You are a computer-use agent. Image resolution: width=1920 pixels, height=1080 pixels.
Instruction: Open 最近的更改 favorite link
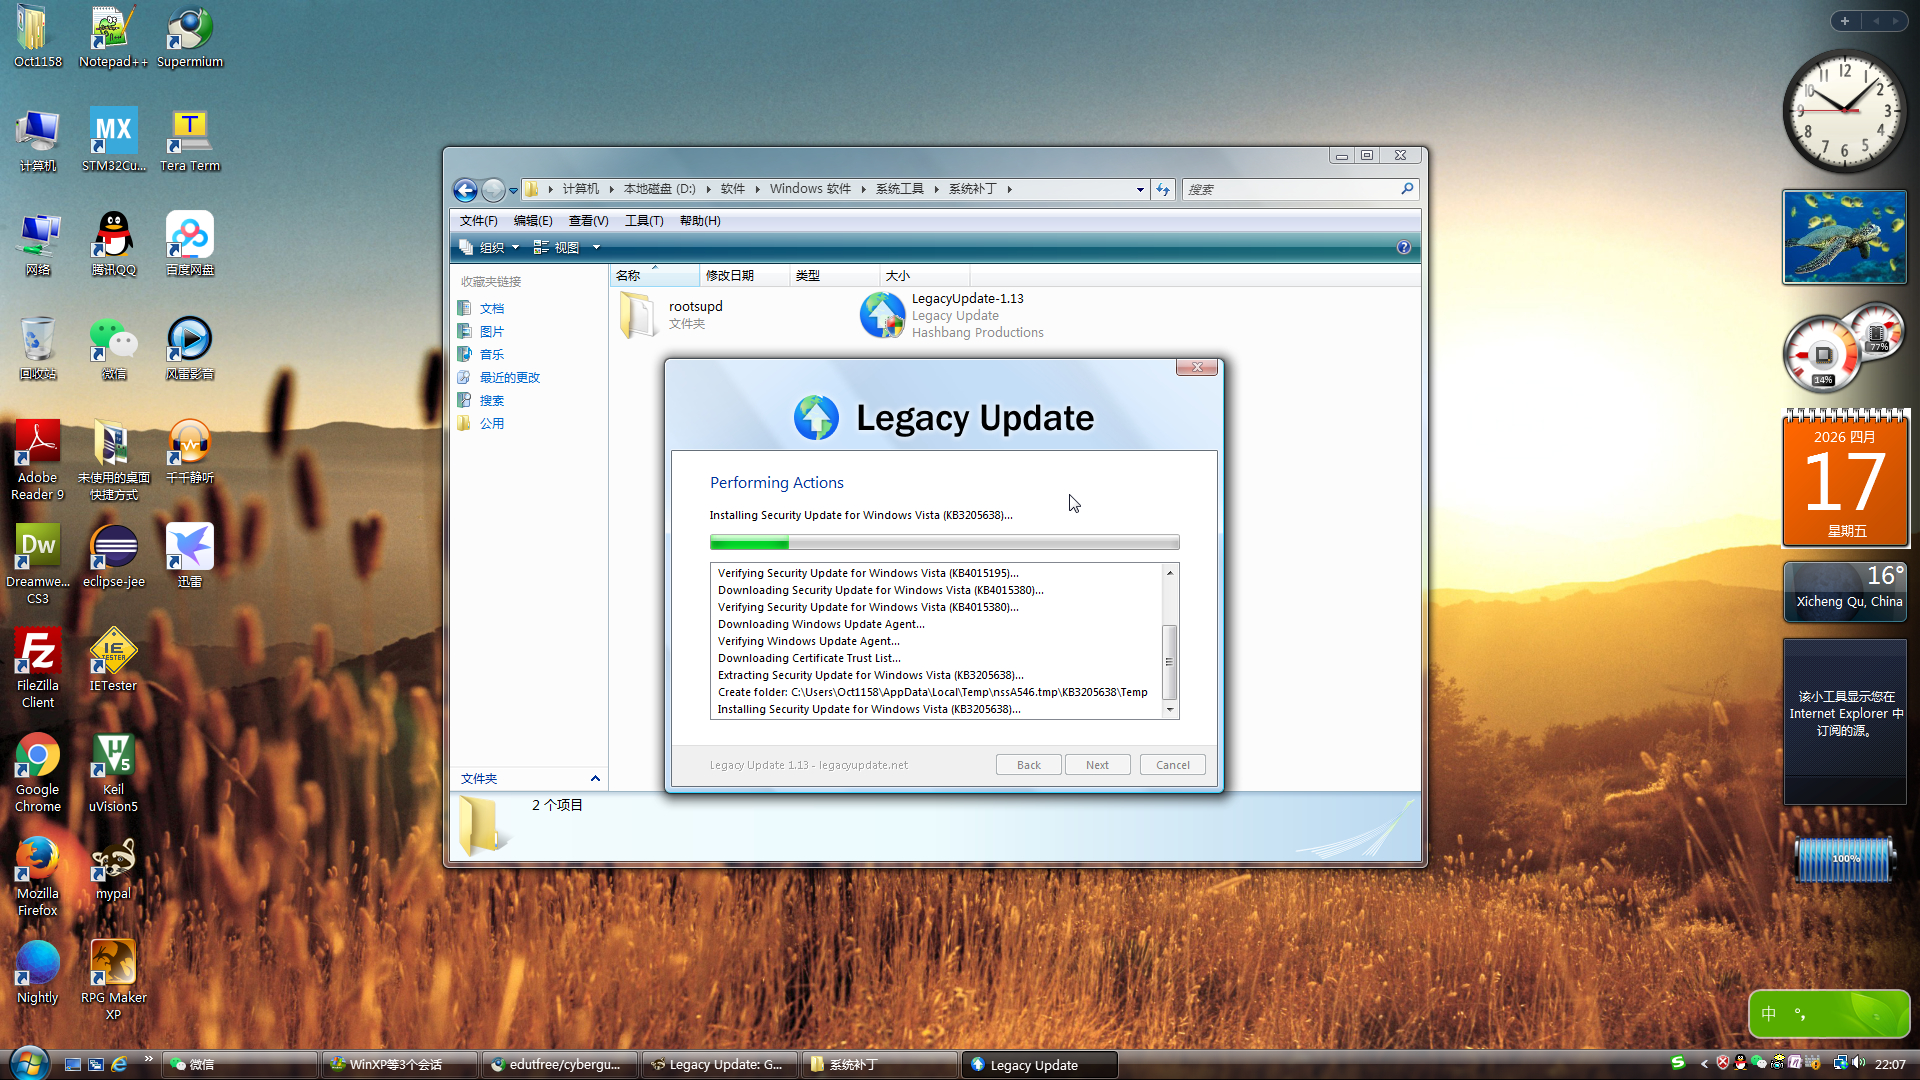tap(509, 377)
